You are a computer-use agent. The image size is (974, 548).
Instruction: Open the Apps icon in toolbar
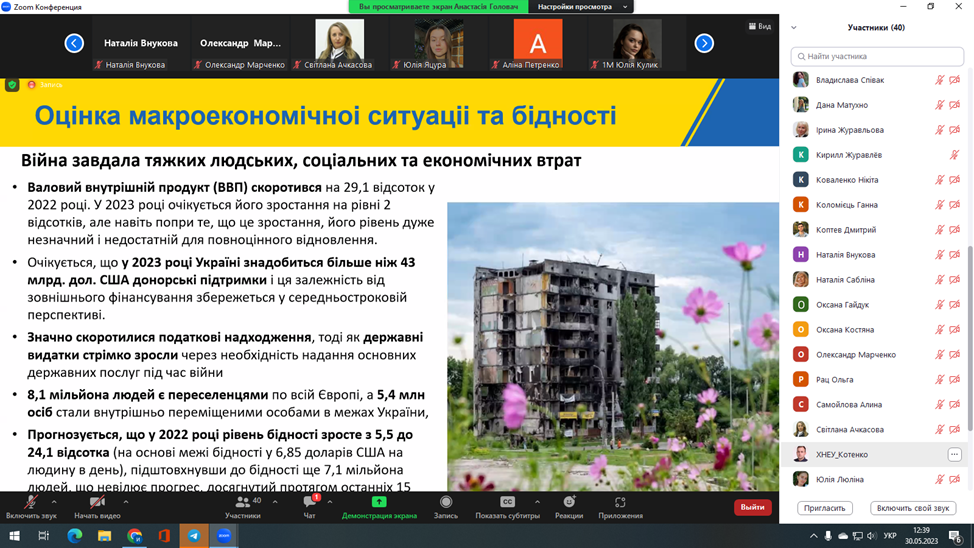pos(620,502)
